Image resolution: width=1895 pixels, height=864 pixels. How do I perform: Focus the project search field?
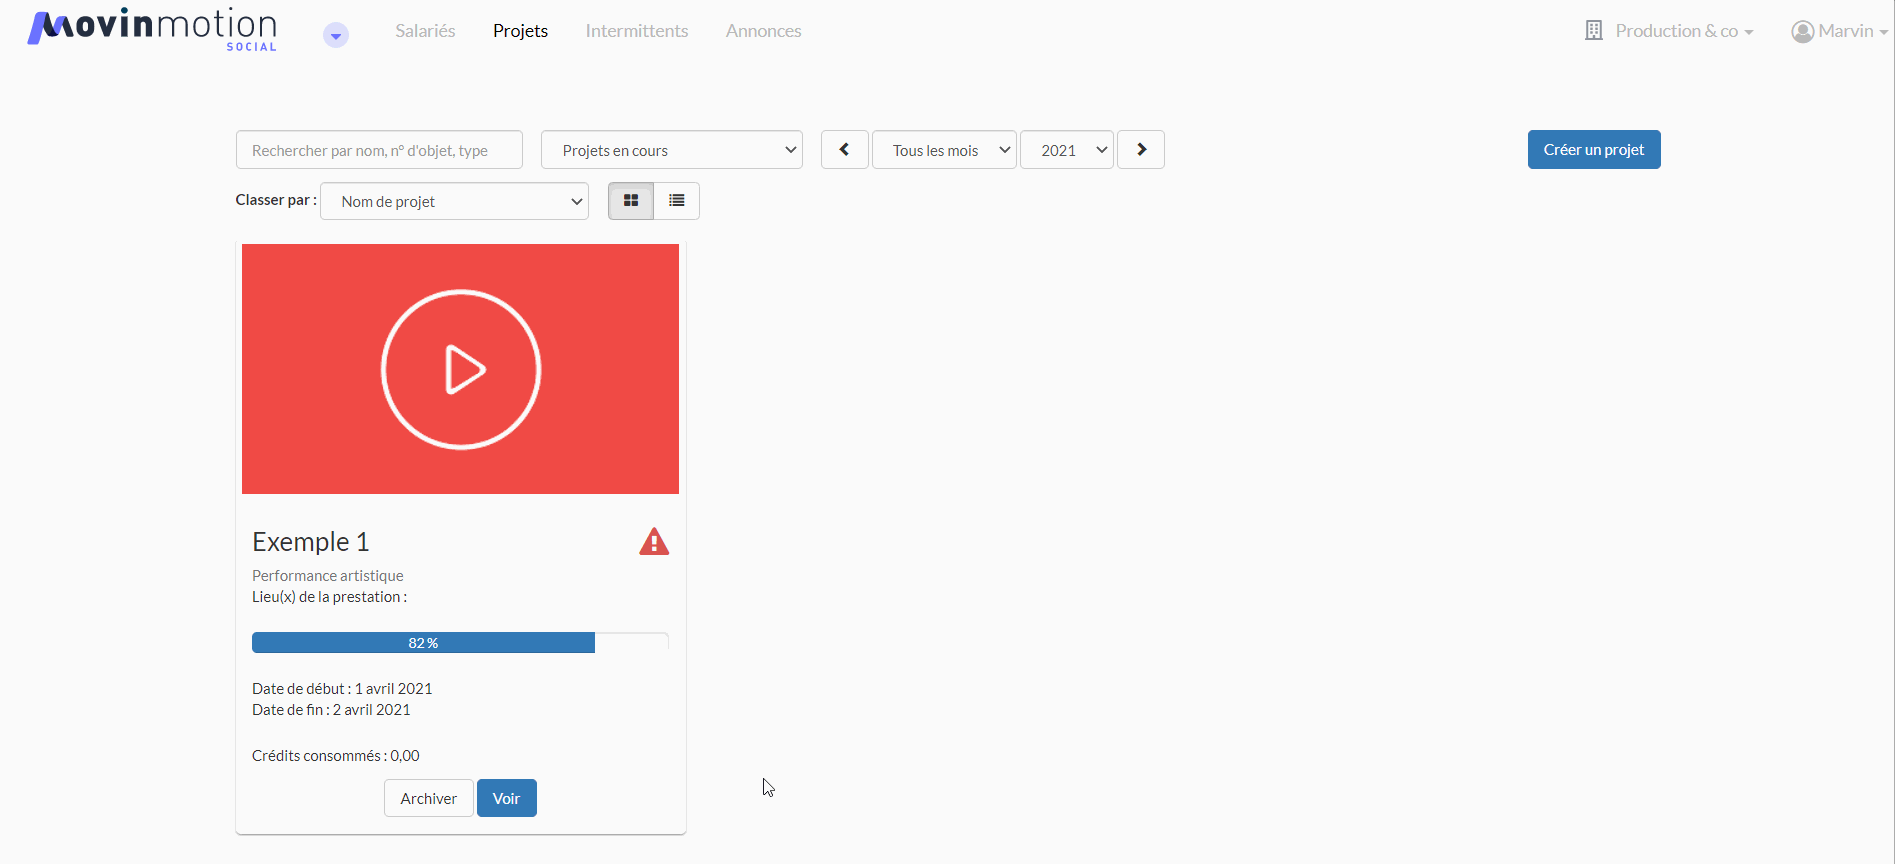379,150
